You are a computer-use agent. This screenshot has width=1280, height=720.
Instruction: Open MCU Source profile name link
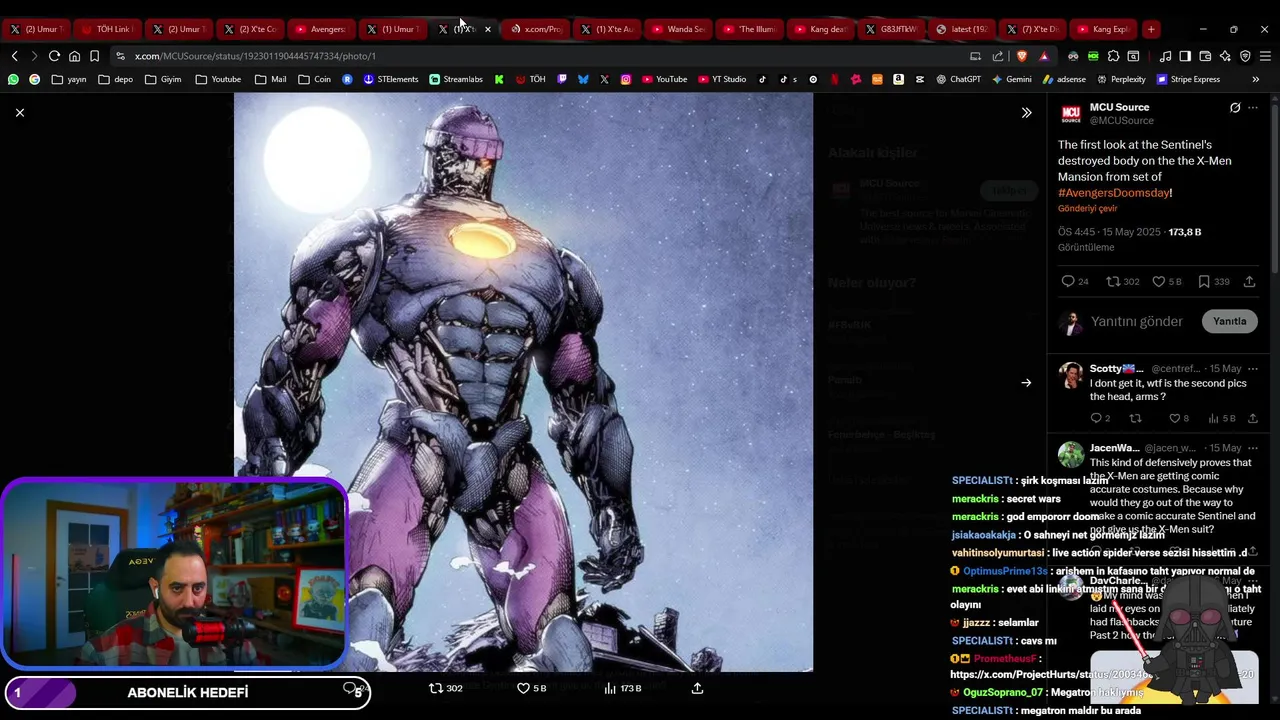[1119, 107]
